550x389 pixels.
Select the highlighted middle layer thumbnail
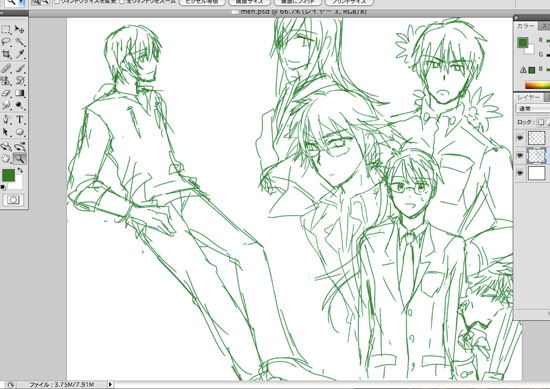tap(537, 155)
